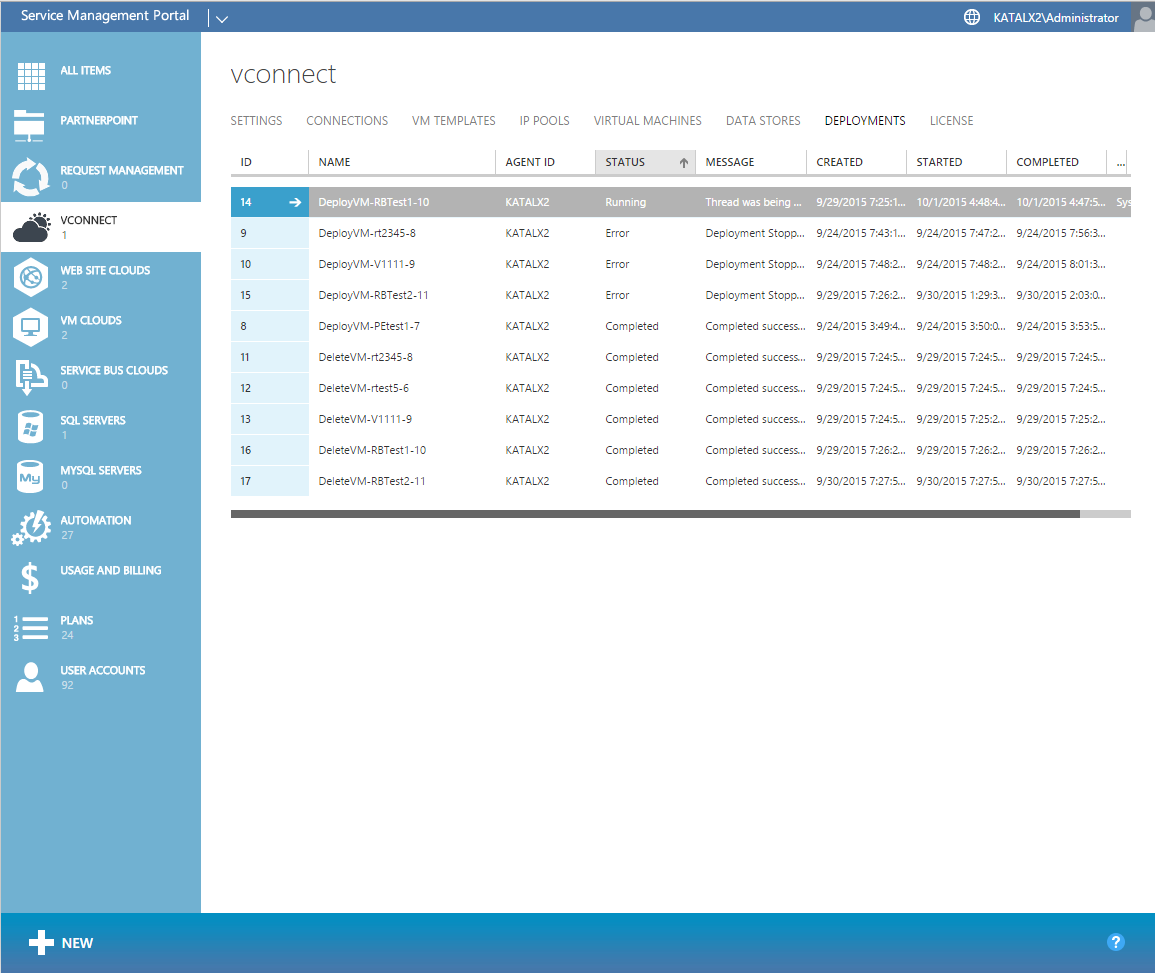
Task: Open the Service Bus Clouds icon
Action: pyautogui.click(x=31, y=377)
